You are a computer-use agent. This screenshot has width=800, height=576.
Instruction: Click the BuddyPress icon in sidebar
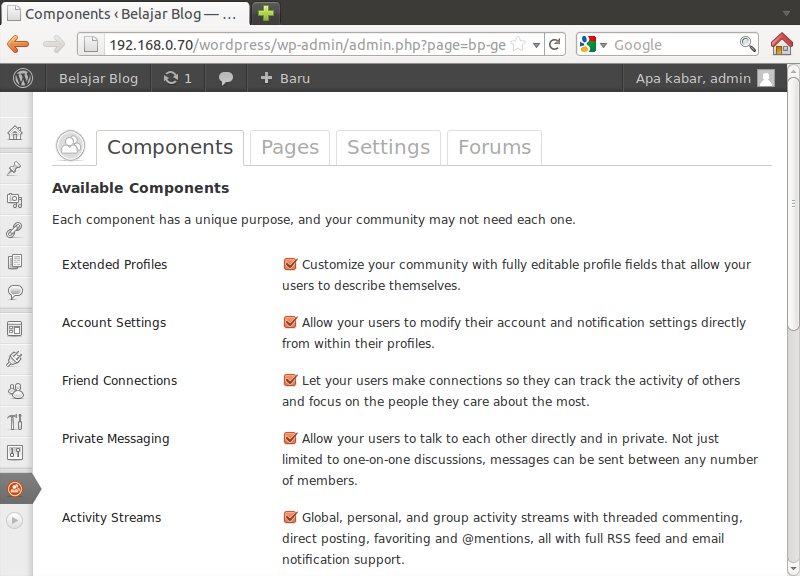pyautogui.click(x=15, y=489)
